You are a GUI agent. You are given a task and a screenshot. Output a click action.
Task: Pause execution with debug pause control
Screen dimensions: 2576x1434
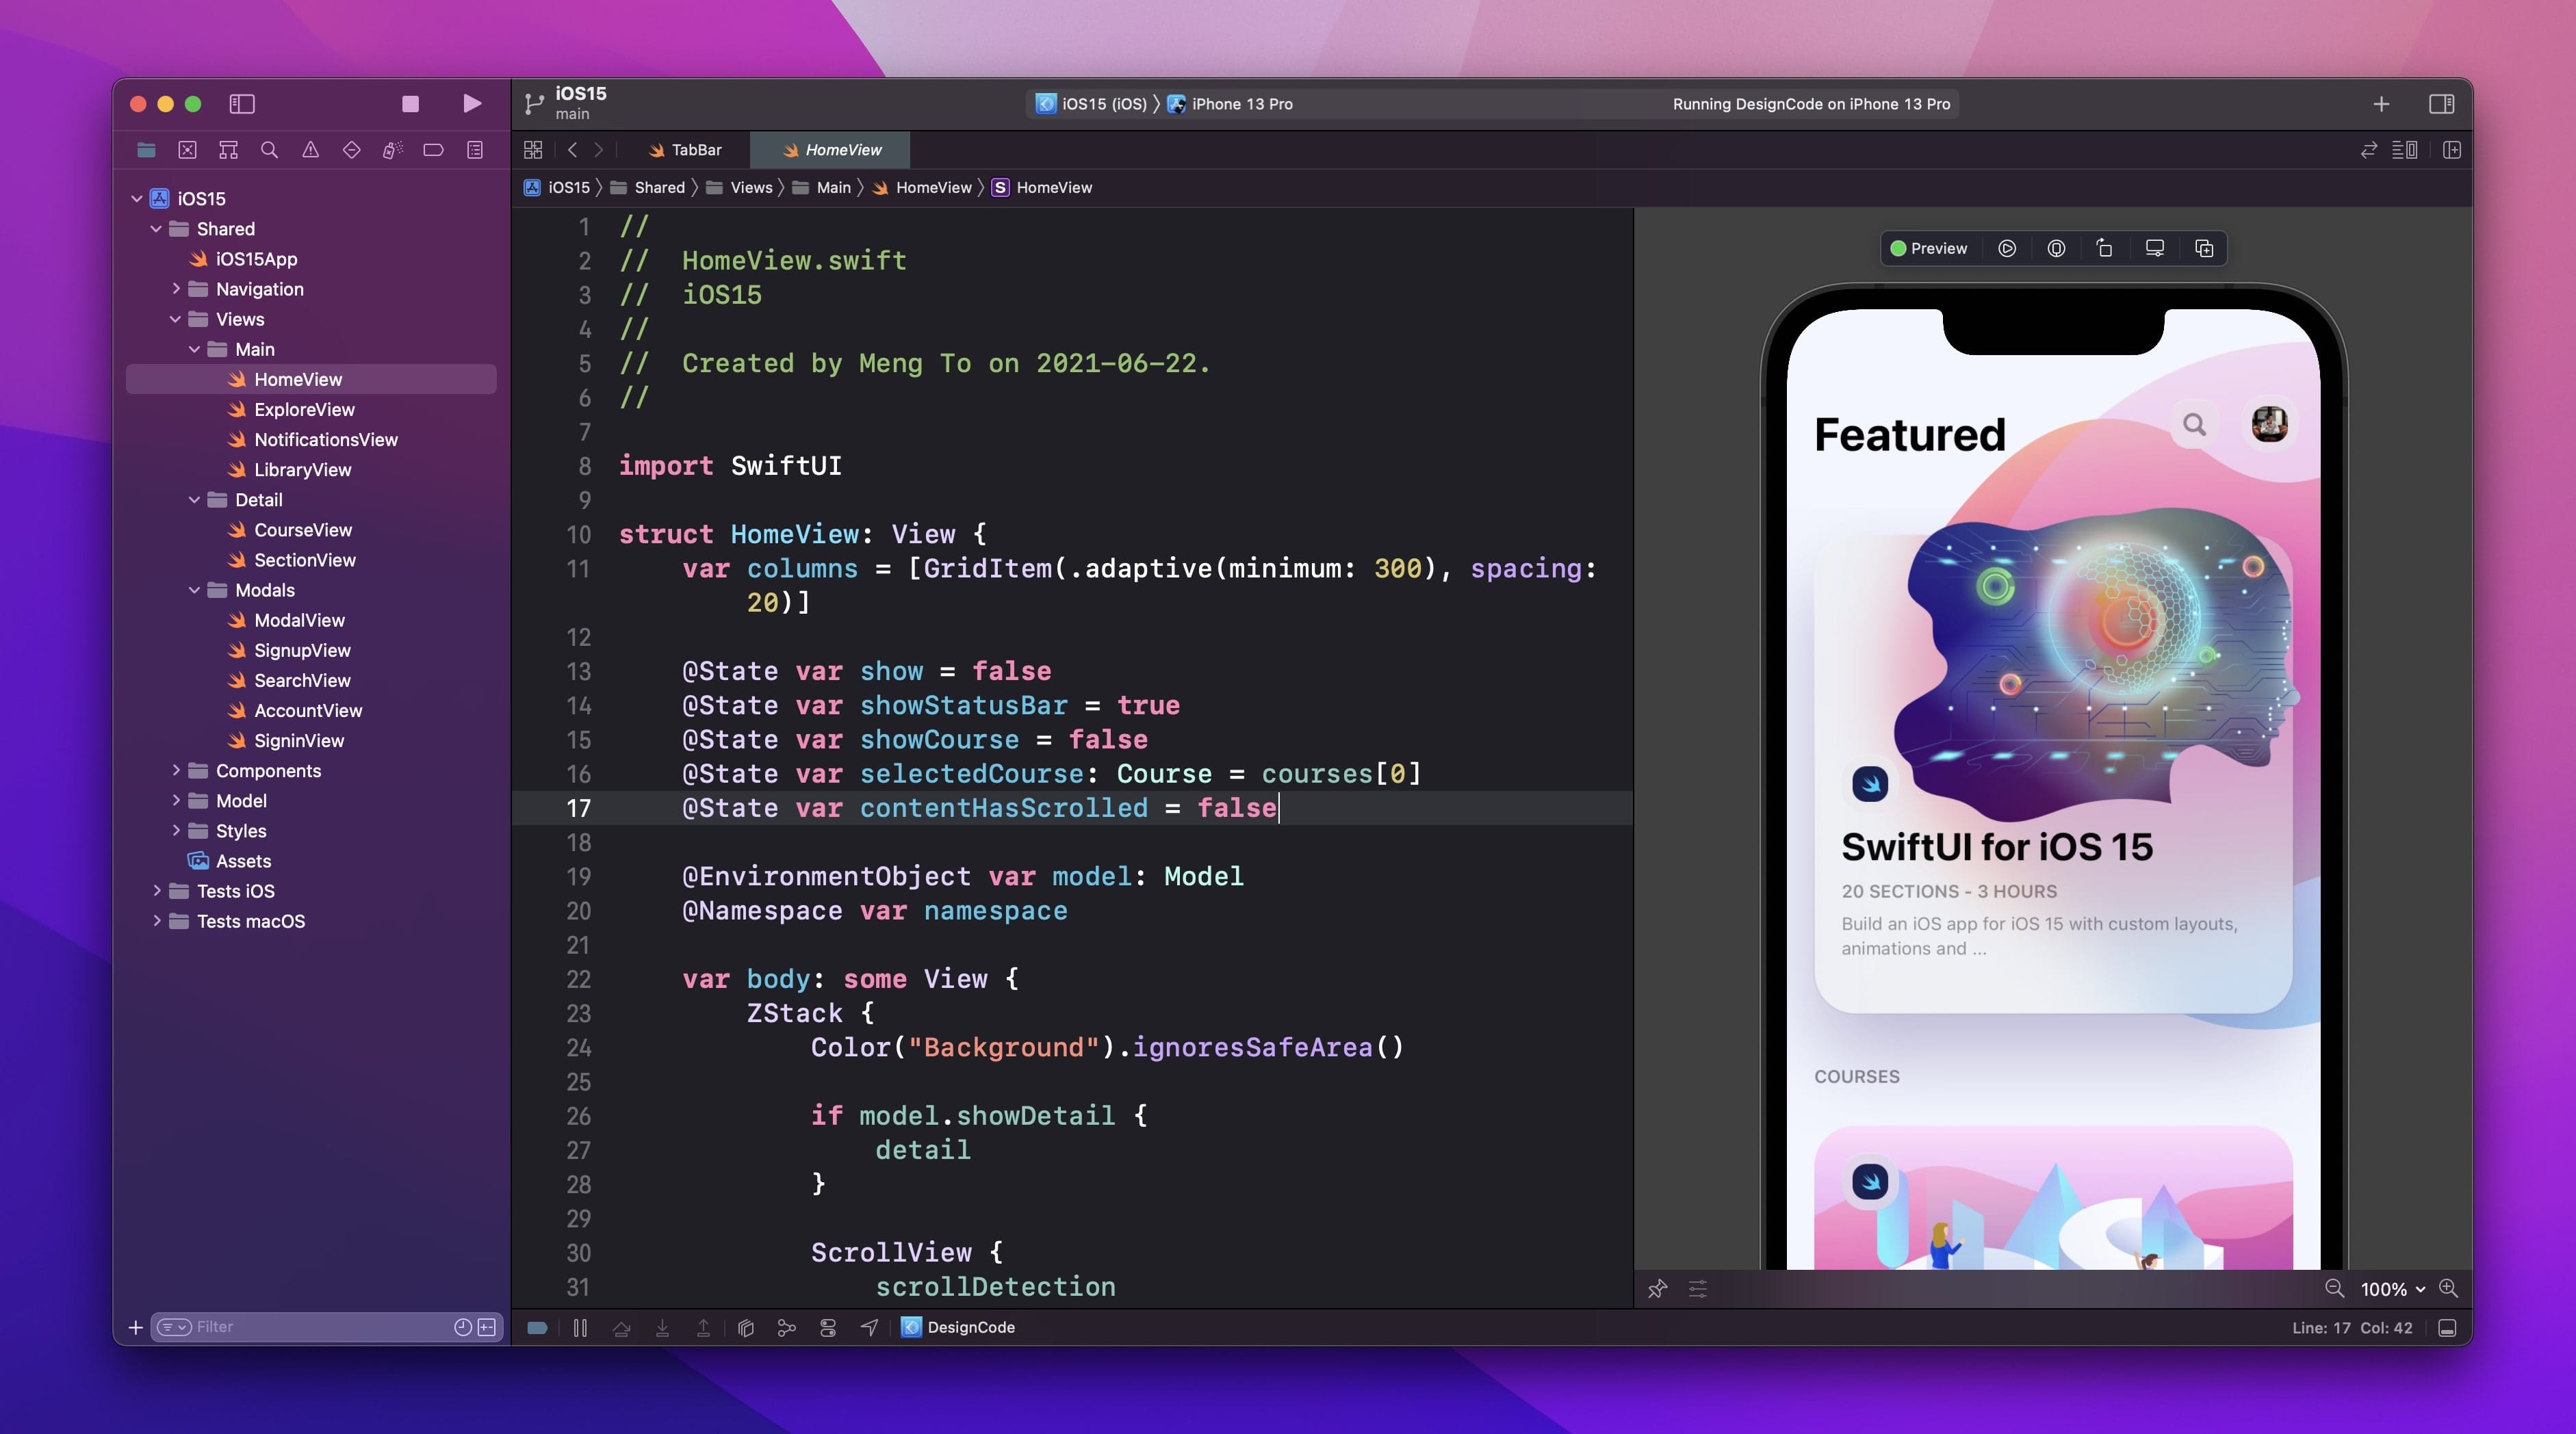(579, 1327)
